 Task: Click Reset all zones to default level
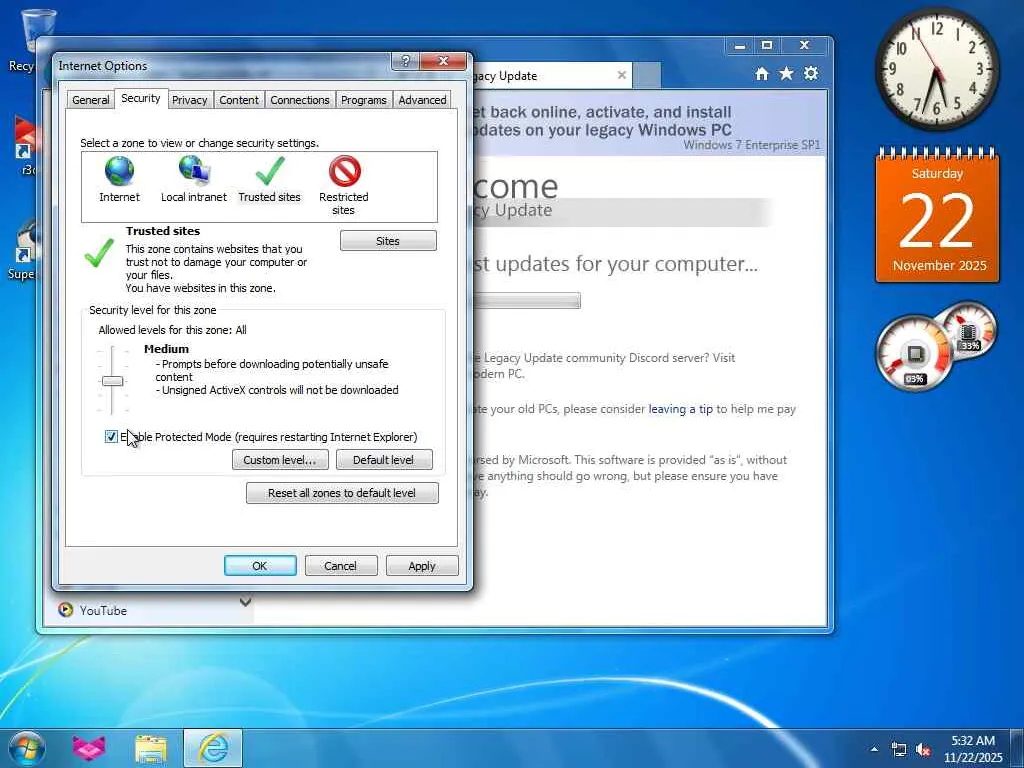[342, 493]
